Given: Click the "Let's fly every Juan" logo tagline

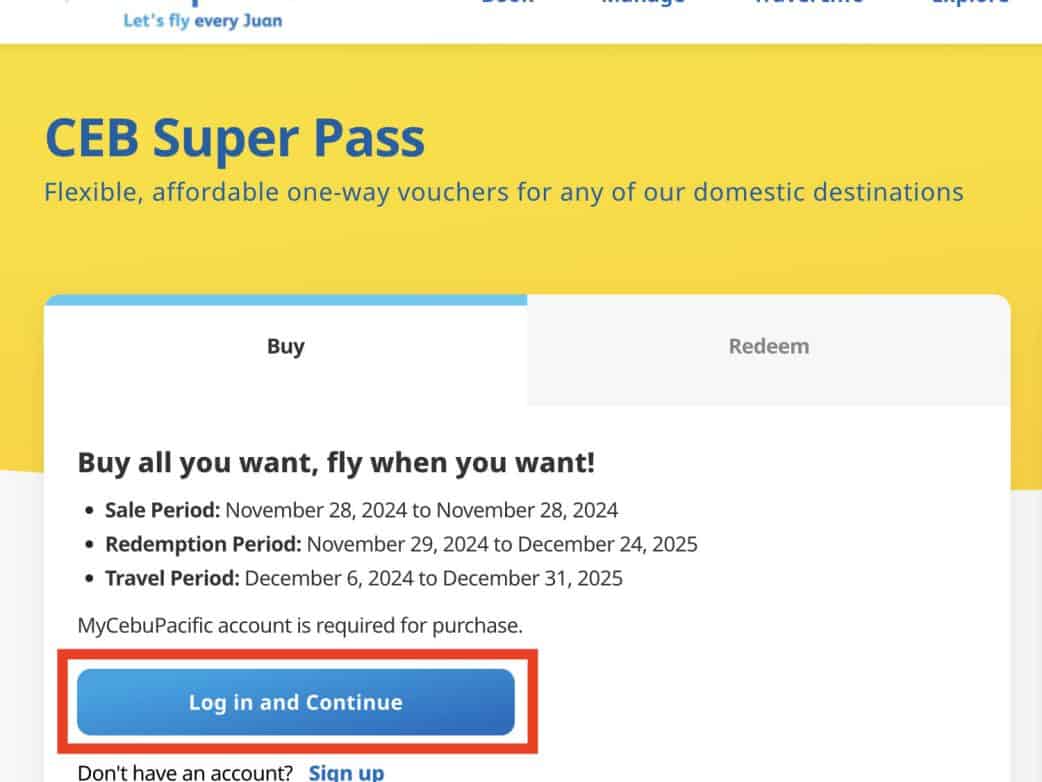Looking at the screenshot, I should point(202,20).
